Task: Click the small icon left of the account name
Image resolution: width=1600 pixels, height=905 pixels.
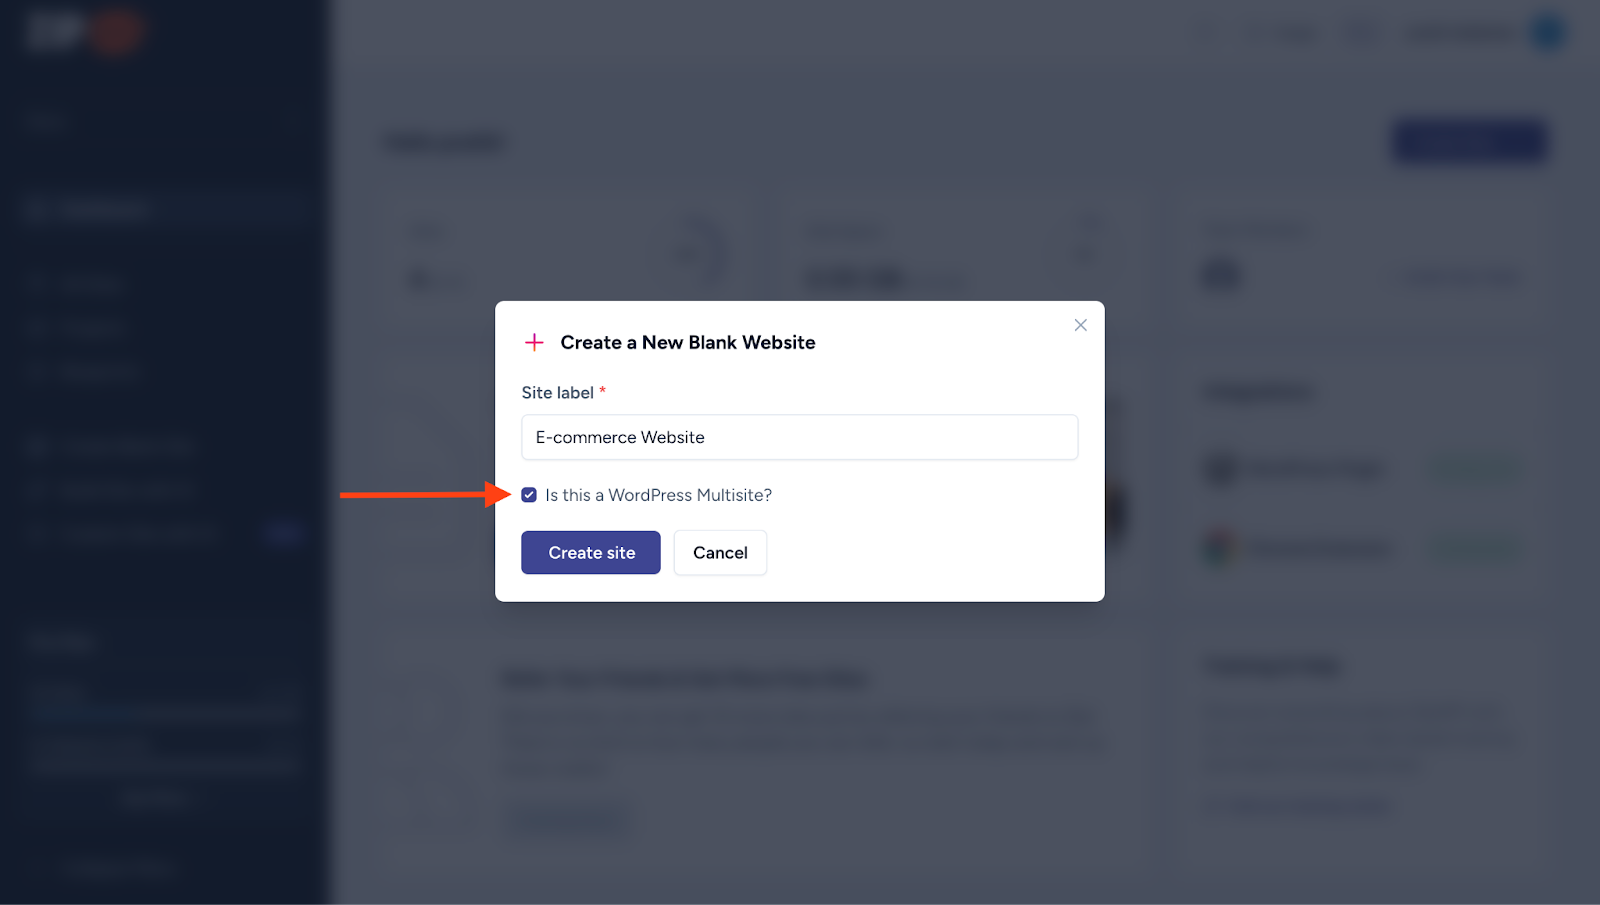Action: click(1360, 31)
